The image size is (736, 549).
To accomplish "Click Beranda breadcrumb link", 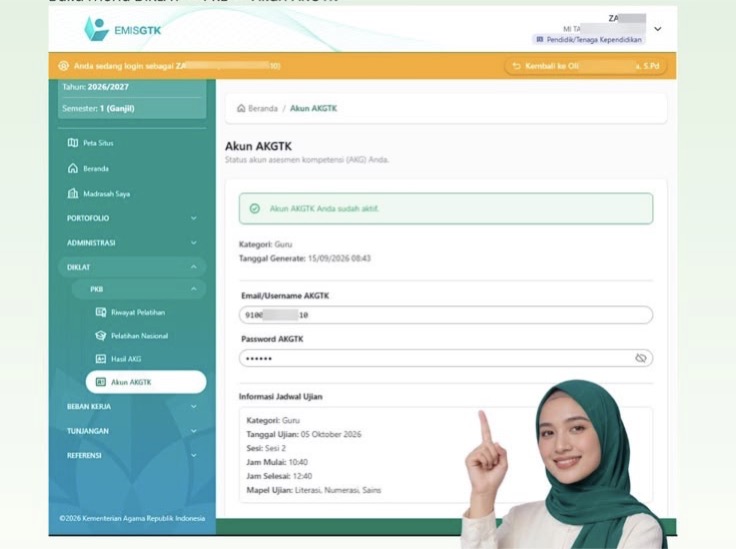I will [x=263, y=108].
